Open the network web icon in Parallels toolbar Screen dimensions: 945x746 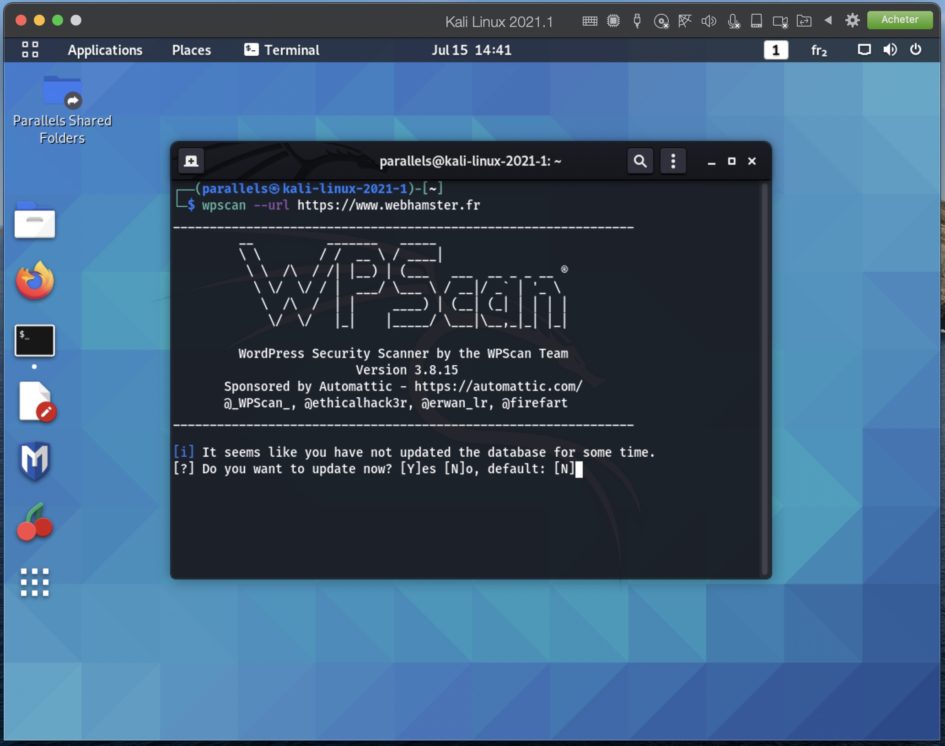685,21
